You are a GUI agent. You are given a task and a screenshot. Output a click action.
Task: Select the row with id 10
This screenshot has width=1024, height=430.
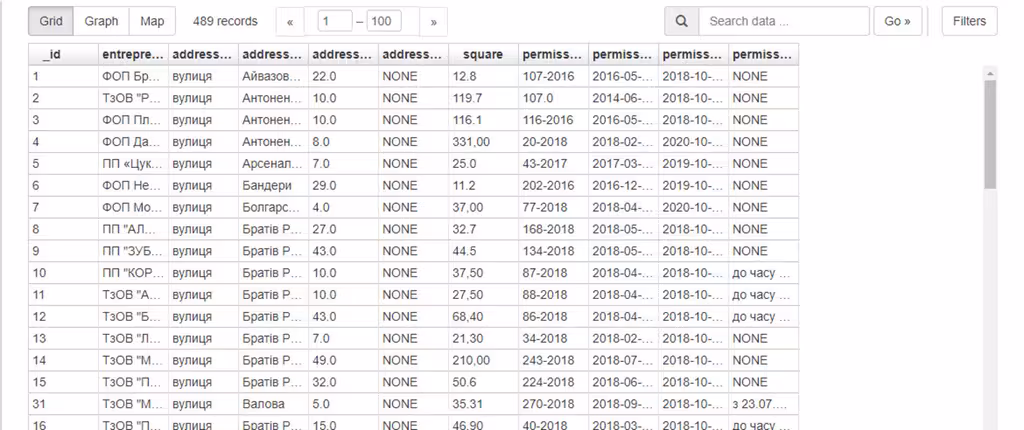[63, 273]
